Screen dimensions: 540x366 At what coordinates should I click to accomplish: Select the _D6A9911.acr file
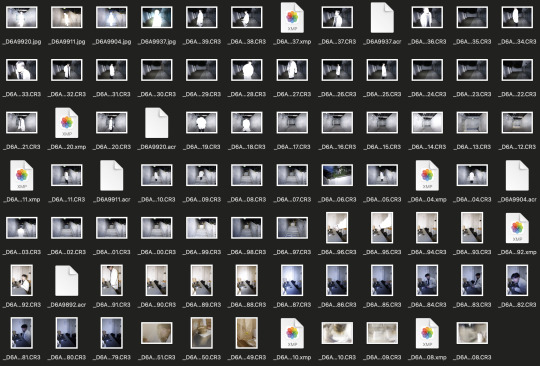(x=112, y=175)
